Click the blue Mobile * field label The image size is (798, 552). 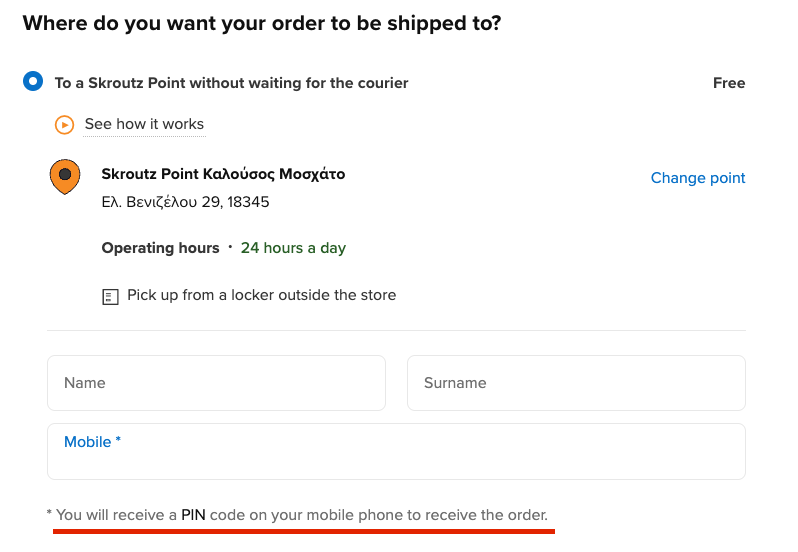[x=92, y=442]
